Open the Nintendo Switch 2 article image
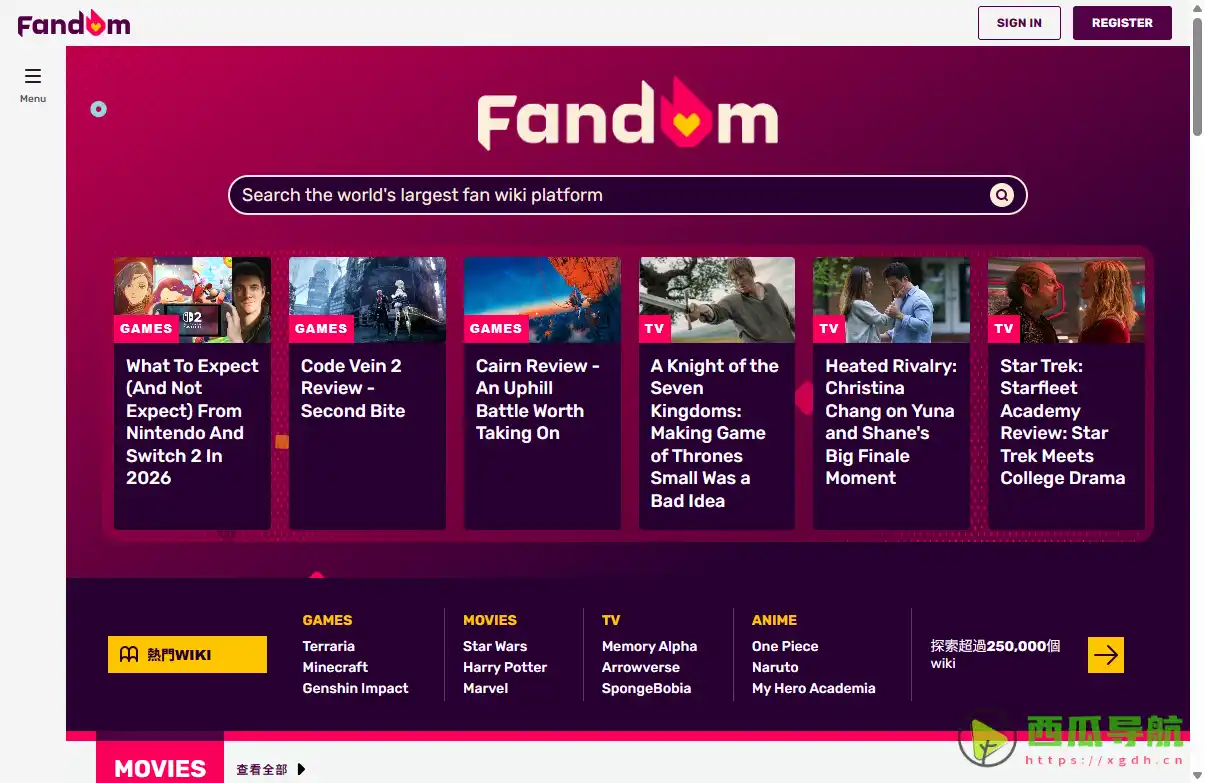This screenshot has width=1205, height=783. pos(192,299)
